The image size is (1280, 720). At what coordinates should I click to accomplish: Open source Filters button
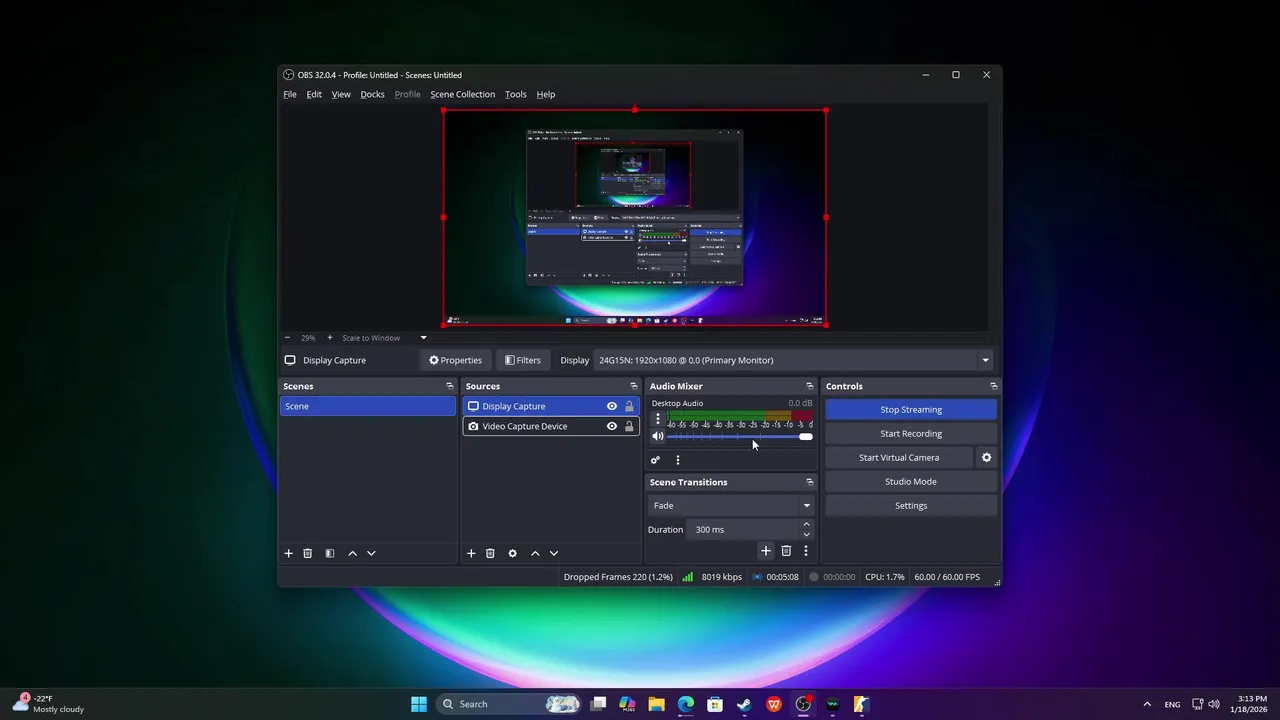tap(523, 360)
